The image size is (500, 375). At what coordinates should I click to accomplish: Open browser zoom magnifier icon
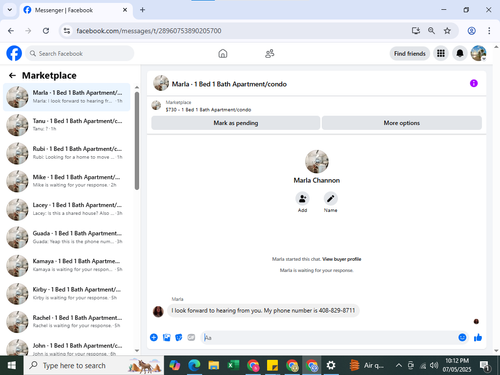coord(431,31)
